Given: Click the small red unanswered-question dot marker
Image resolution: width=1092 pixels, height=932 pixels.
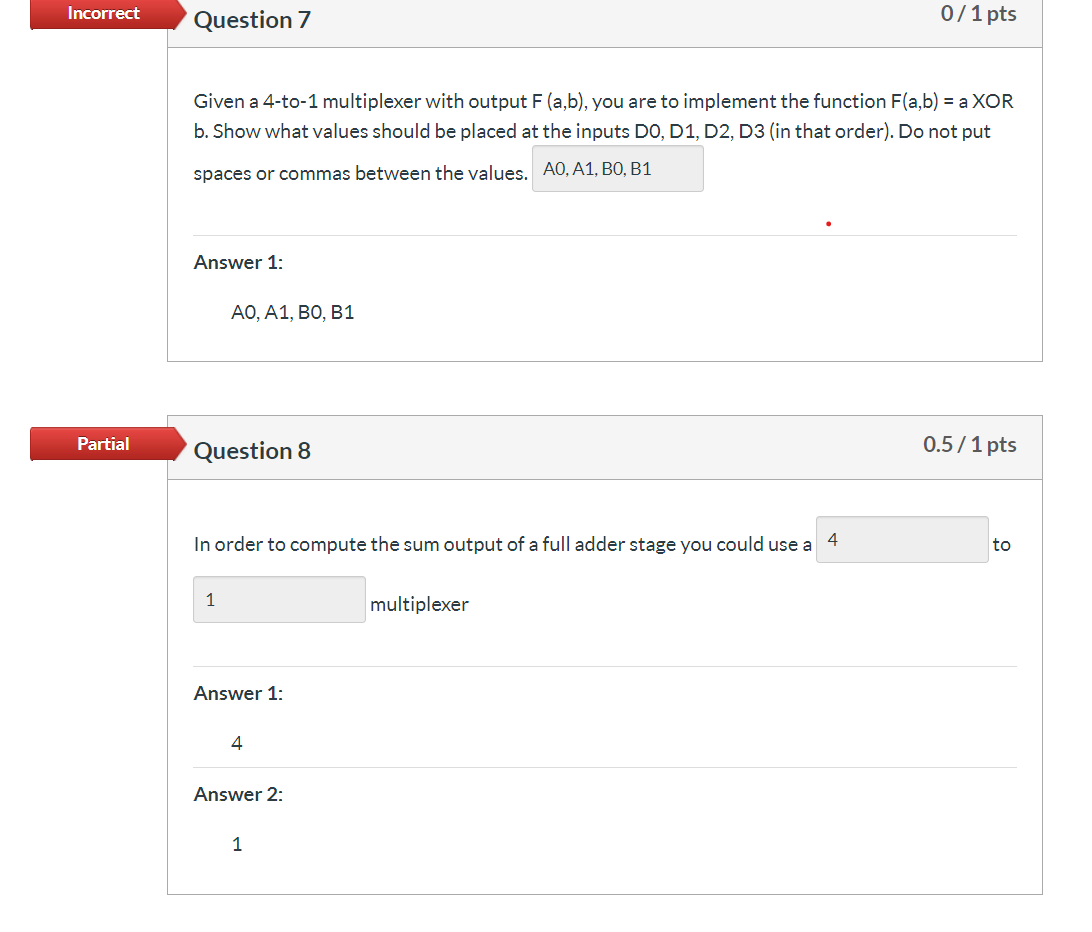Looking at the screenshot, I should coord(828,223).
